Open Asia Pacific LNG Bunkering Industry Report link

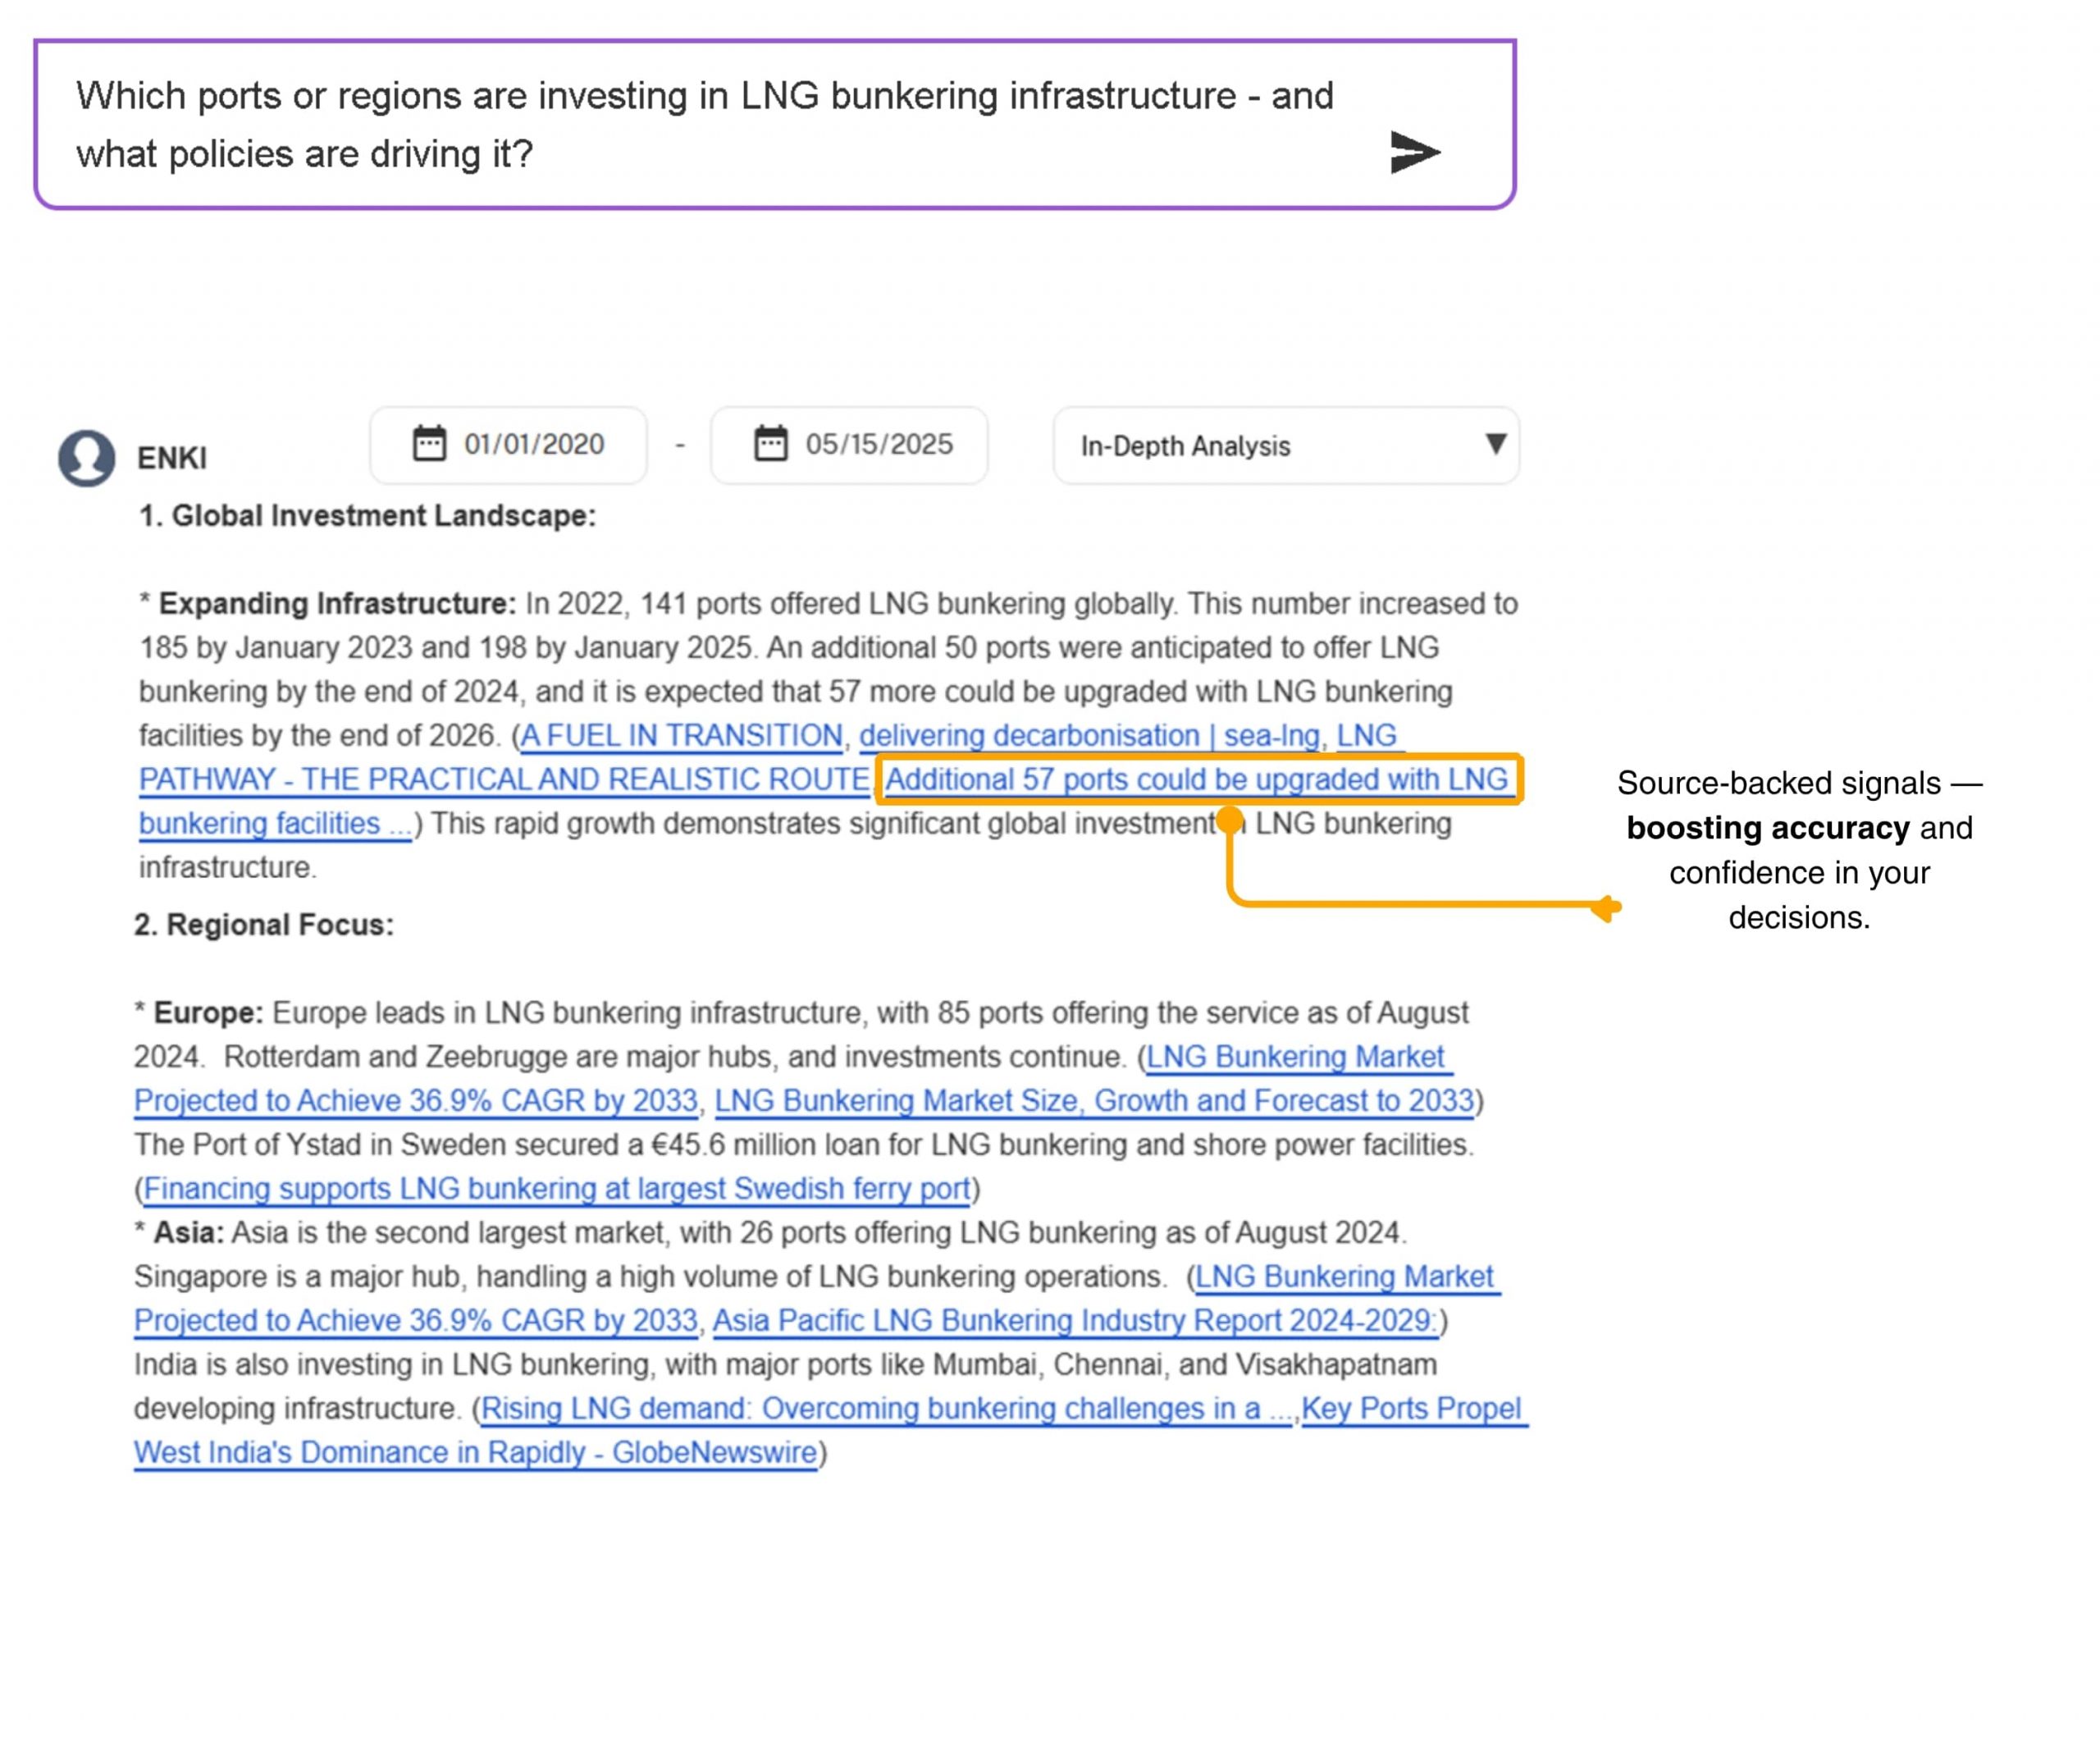tap(1075, 1321)
